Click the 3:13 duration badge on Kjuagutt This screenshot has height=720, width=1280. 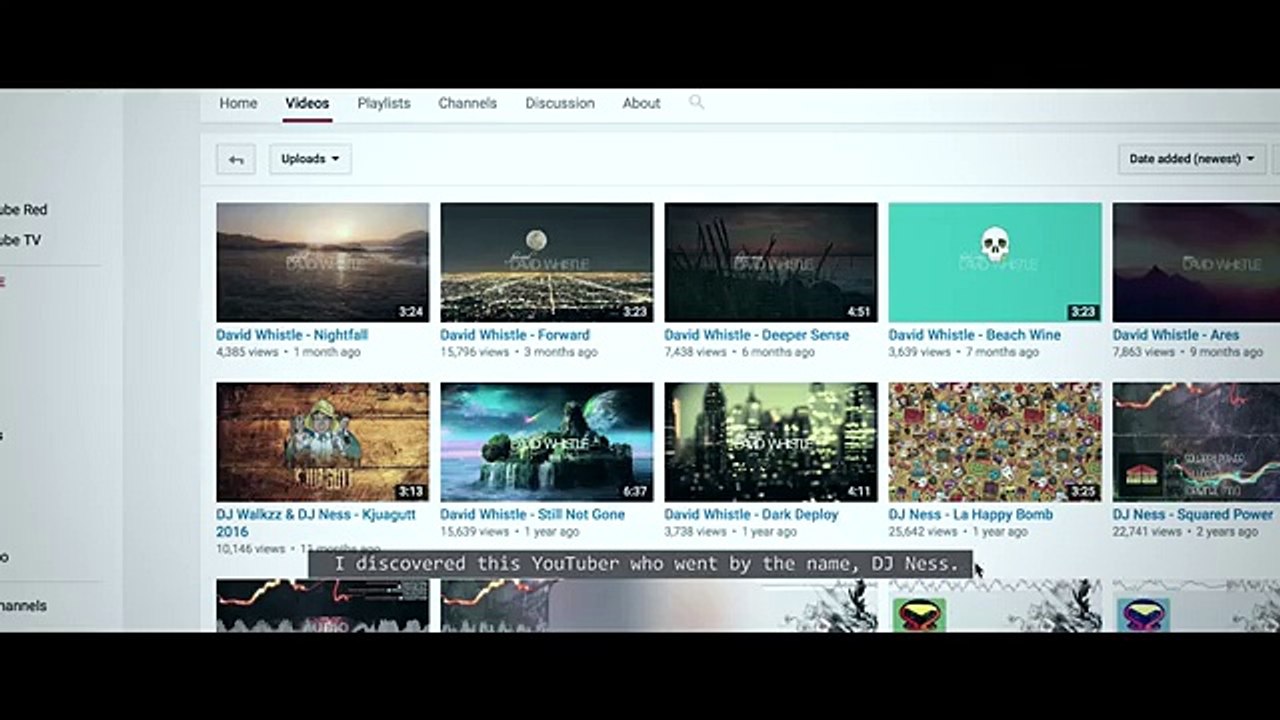(x=411, y=492)
